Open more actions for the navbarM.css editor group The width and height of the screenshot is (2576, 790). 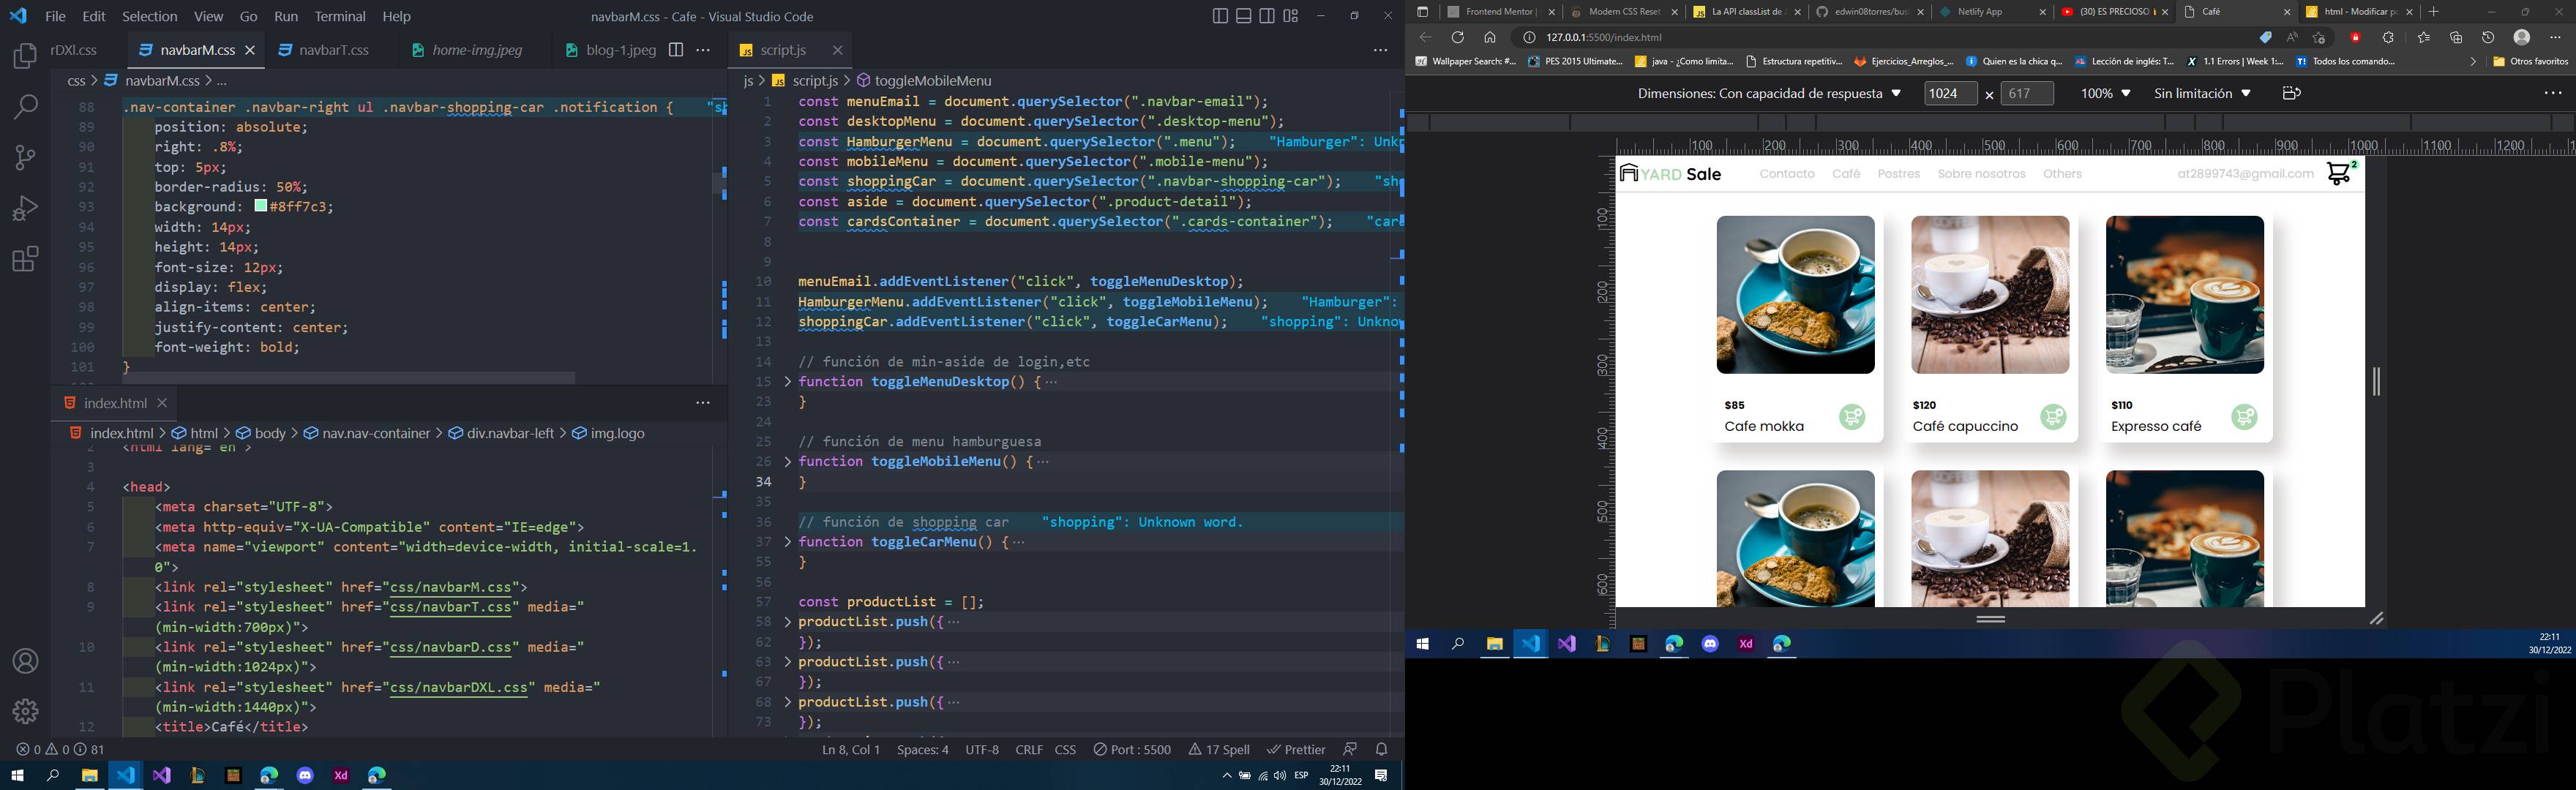point(704,50)
